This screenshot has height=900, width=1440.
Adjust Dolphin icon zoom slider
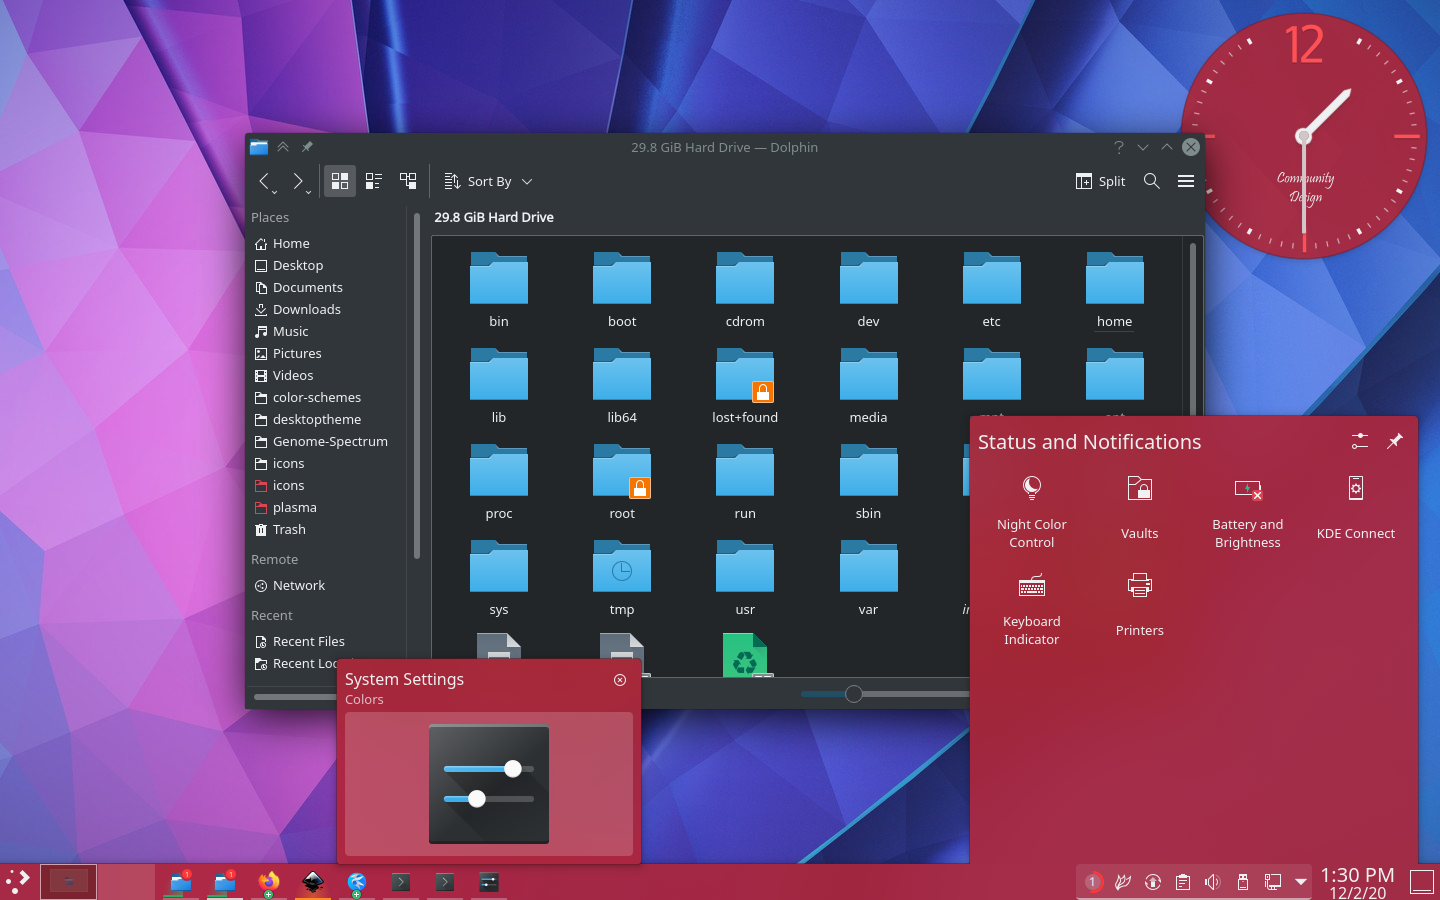pyautogui.click(x=853, y=694)
